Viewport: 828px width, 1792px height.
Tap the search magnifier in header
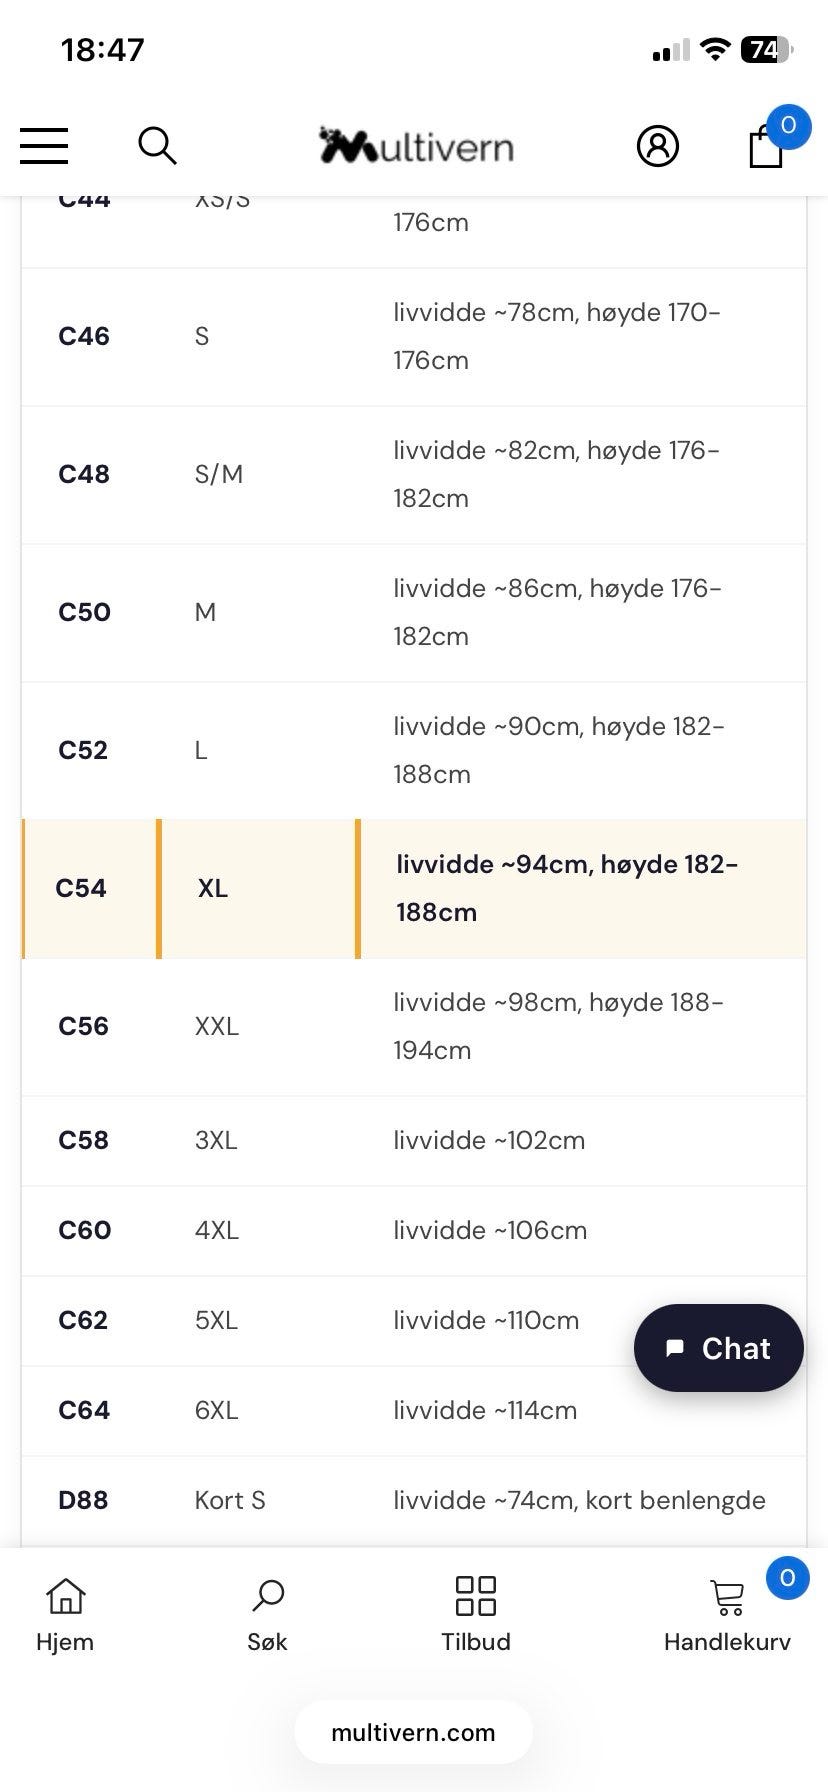pyautogui.click(x=157, y=146)
